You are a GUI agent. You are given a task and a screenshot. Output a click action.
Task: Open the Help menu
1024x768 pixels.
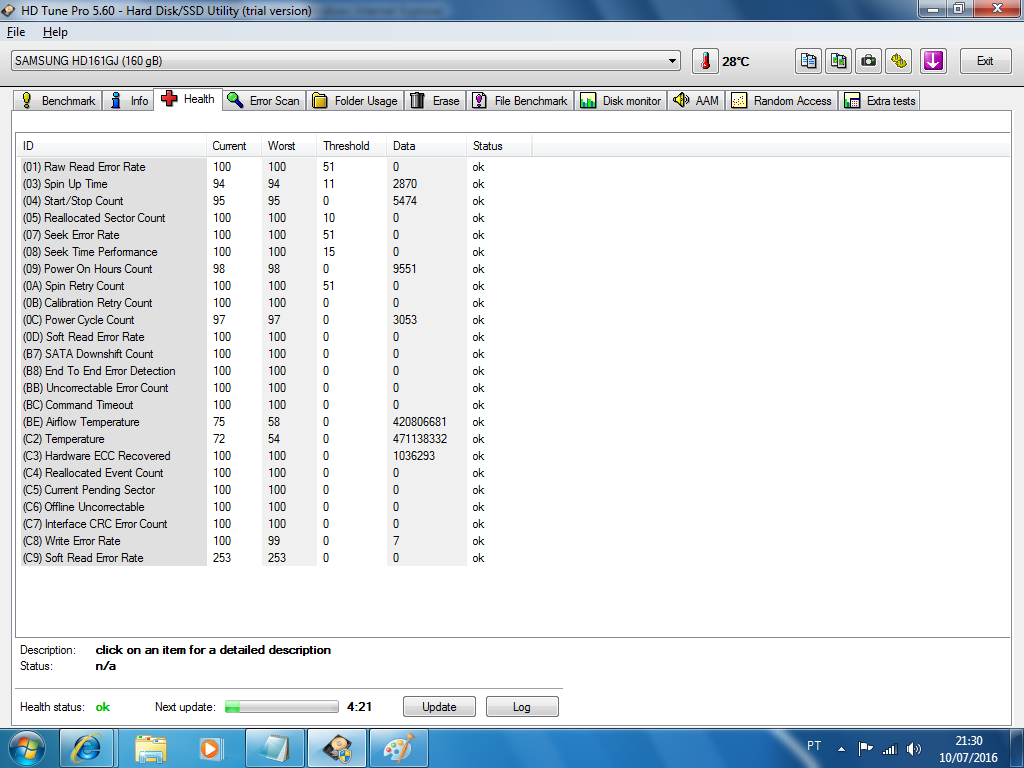coord(55,32)
